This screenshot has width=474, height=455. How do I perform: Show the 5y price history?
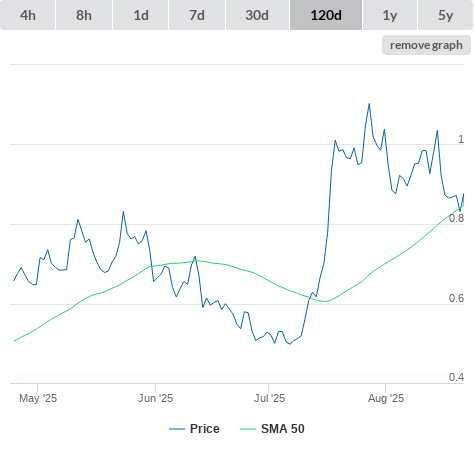446,15
